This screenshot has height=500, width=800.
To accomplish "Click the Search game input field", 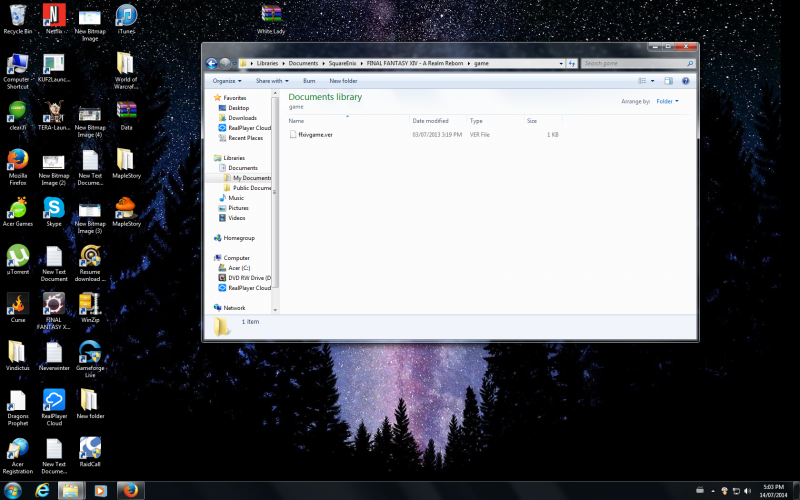I will click(x=638, y=63).
